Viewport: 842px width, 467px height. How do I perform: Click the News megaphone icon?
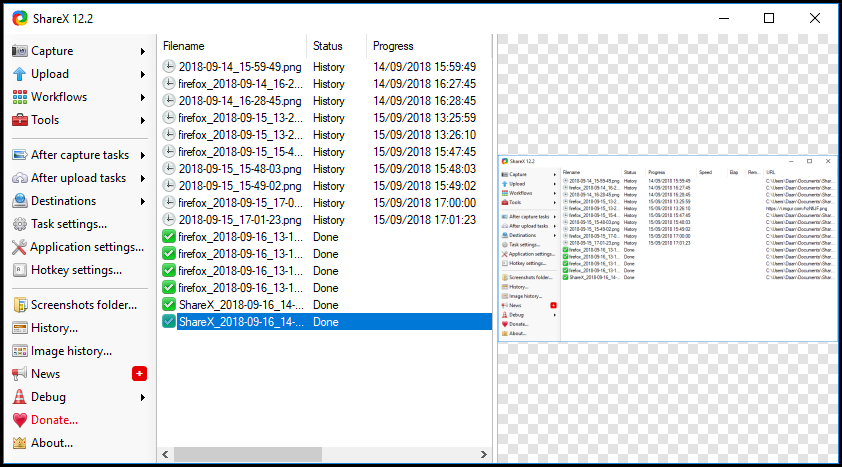tap(19, 374)
